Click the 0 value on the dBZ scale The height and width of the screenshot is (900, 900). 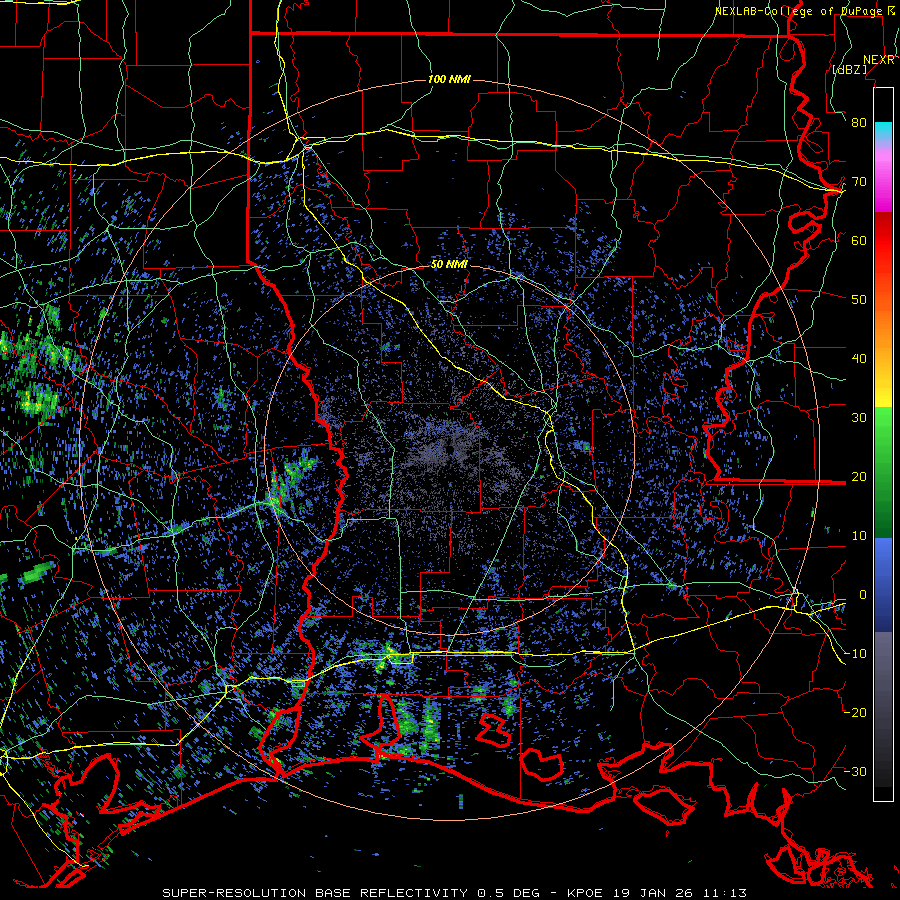coord(862,595)
